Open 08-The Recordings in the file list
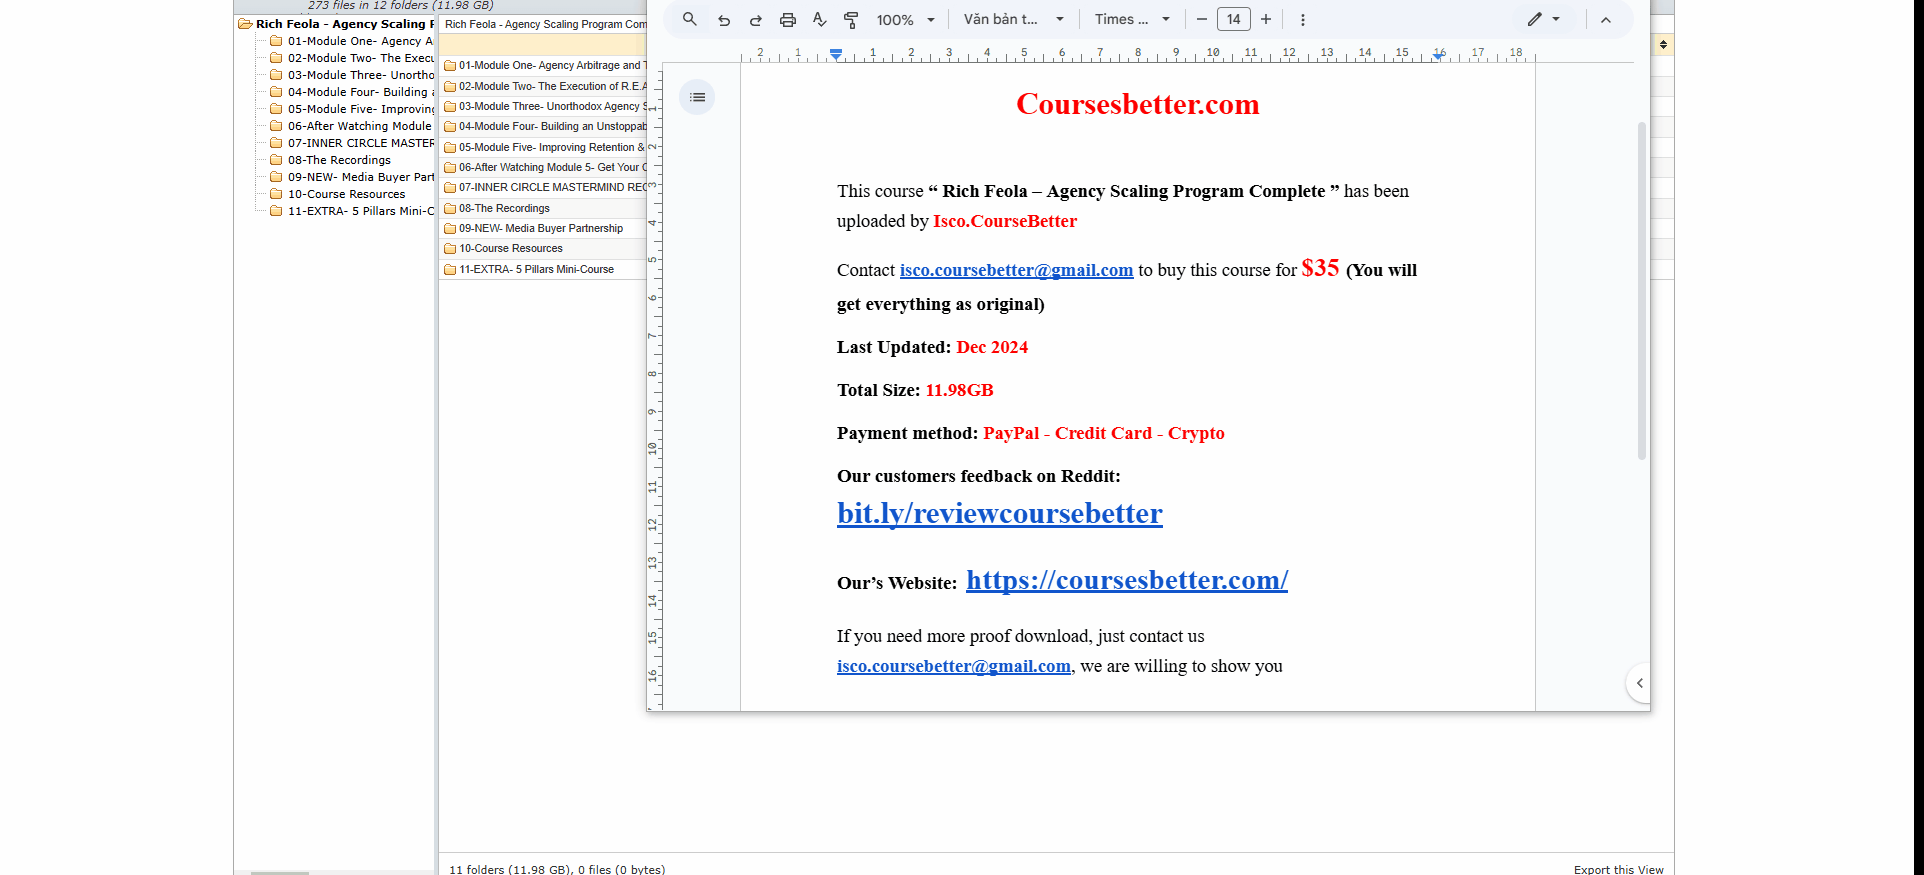 tap(497, 208)
